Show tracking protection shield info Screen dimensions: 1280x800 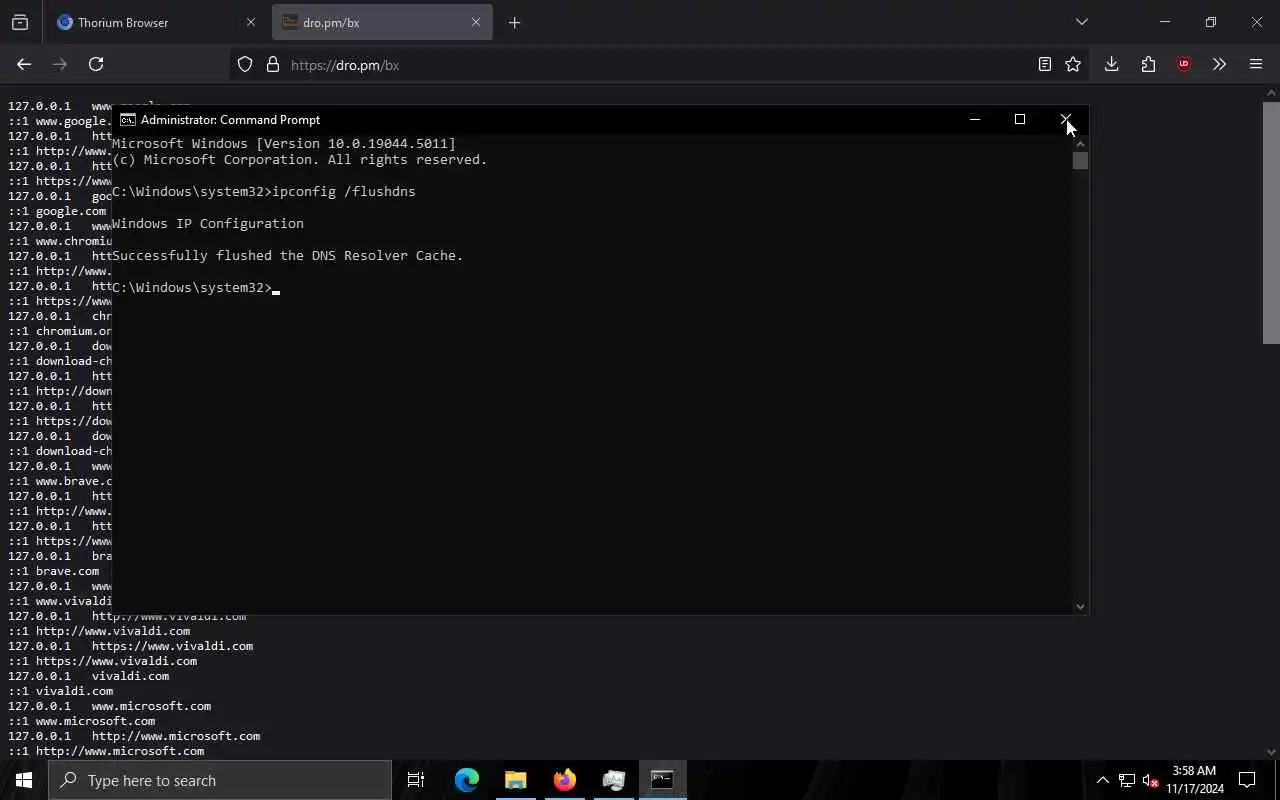point(245,64)
